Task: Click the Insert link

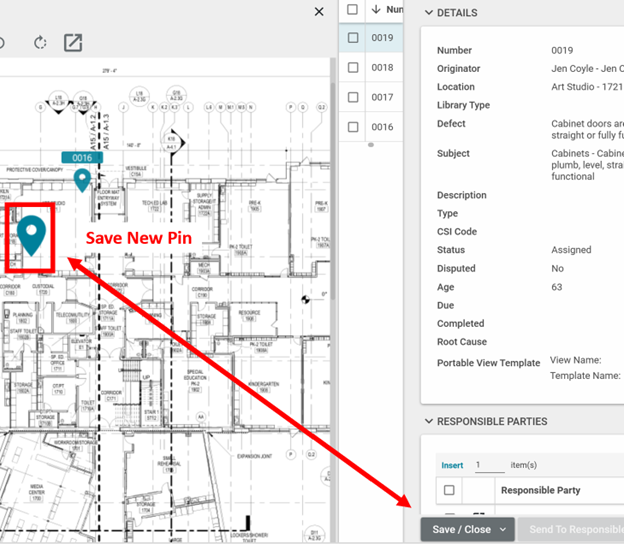Action: point(452,465)
